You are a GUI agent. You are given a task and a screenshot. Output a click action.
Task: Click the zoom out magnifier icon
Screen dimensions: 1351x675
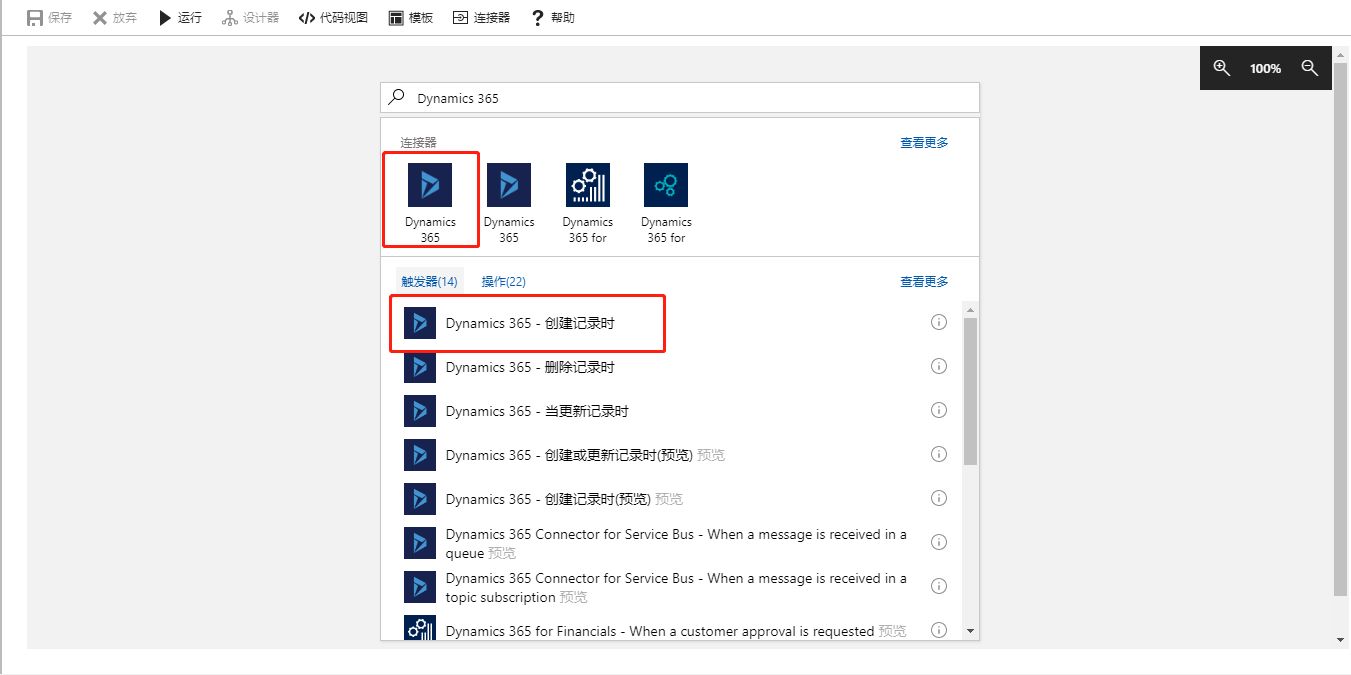click(1310, 68)
